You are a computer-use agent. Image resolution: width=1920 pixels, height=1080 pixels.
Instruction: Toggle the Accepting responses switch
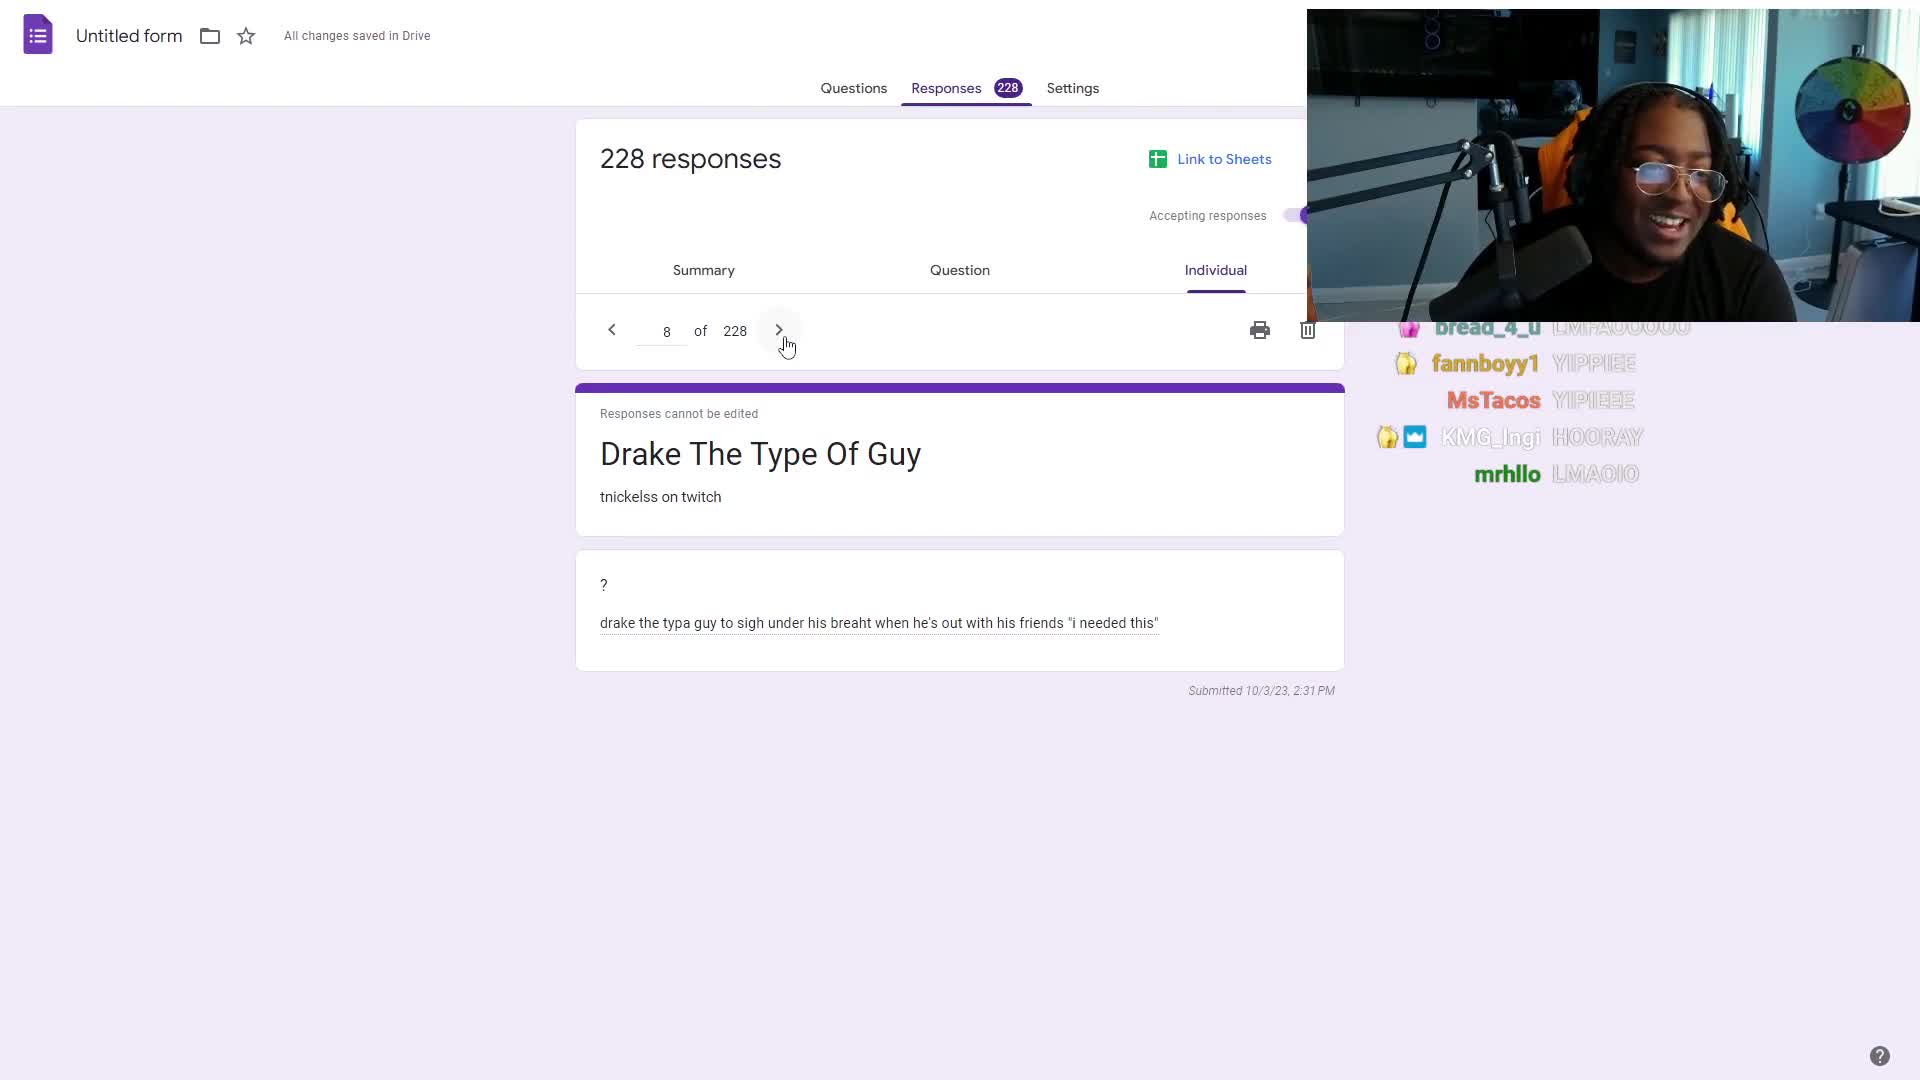[x=1295, y=215]
